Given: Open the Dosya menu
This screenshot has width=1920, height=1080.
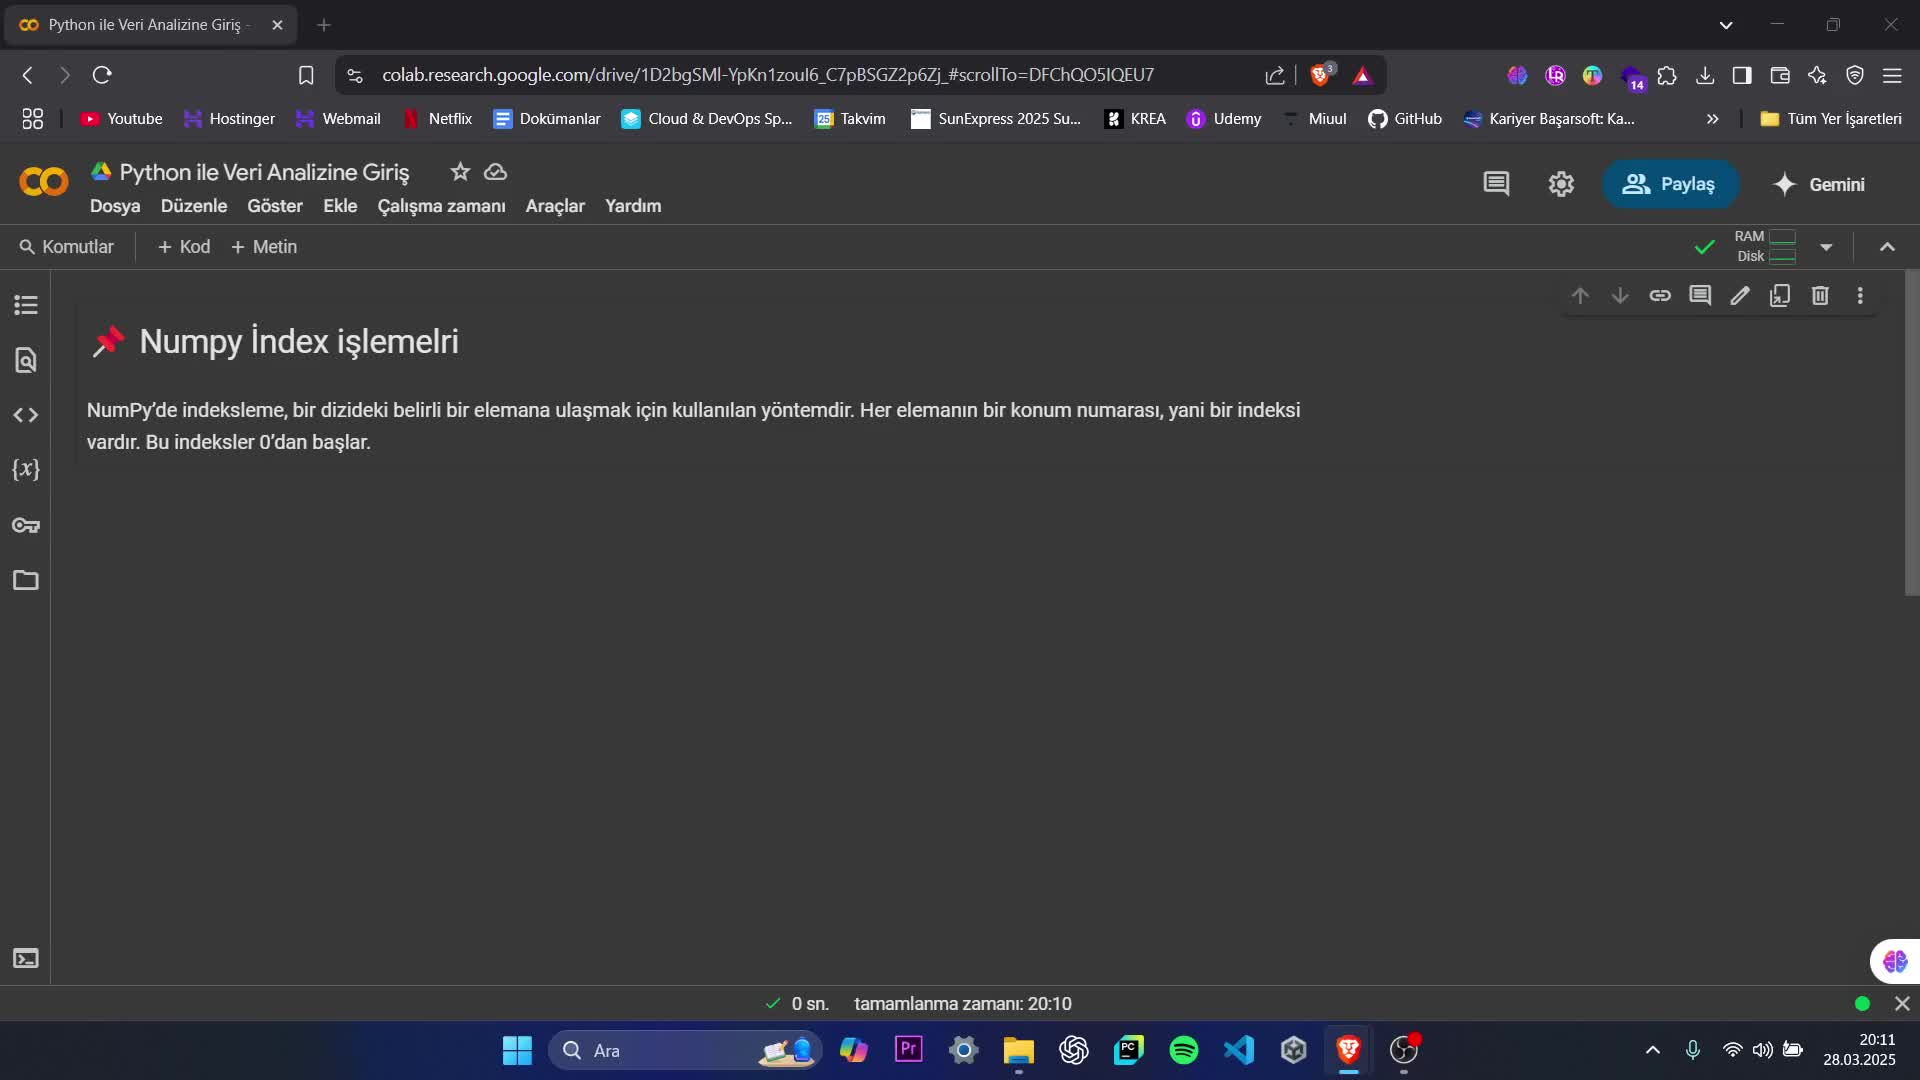Looking at the screenshot, I should pos(115,206).
